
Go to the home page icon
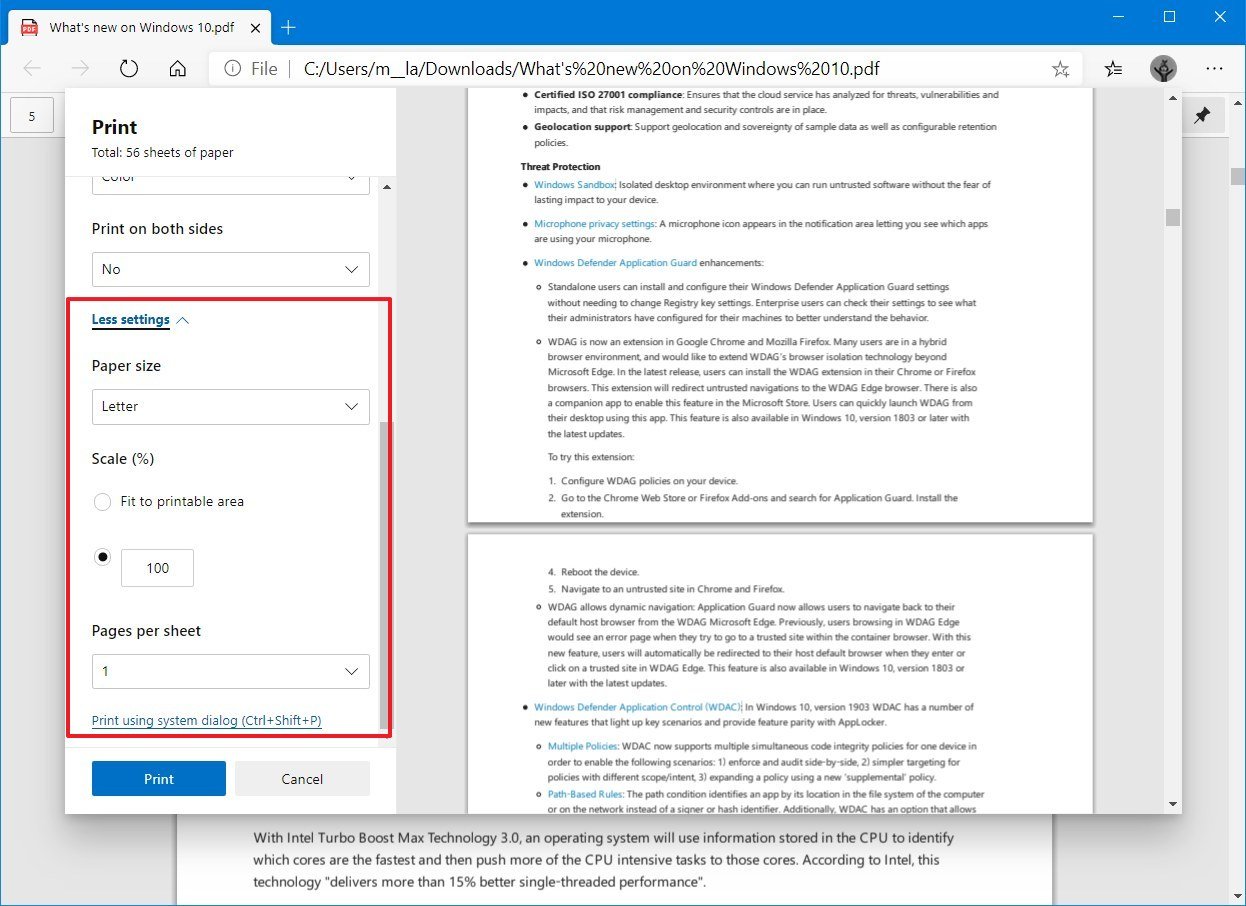tap(178, 69)
